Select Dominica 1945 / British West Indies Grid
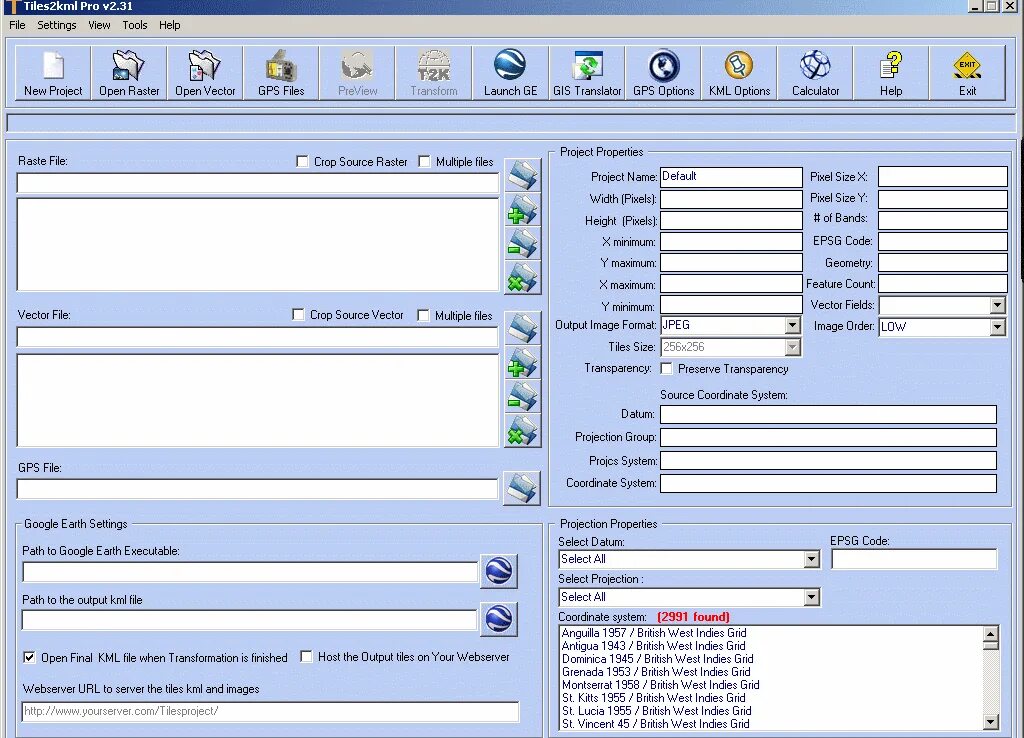This screenshot has width=1024, height=738. pos(658,659)
